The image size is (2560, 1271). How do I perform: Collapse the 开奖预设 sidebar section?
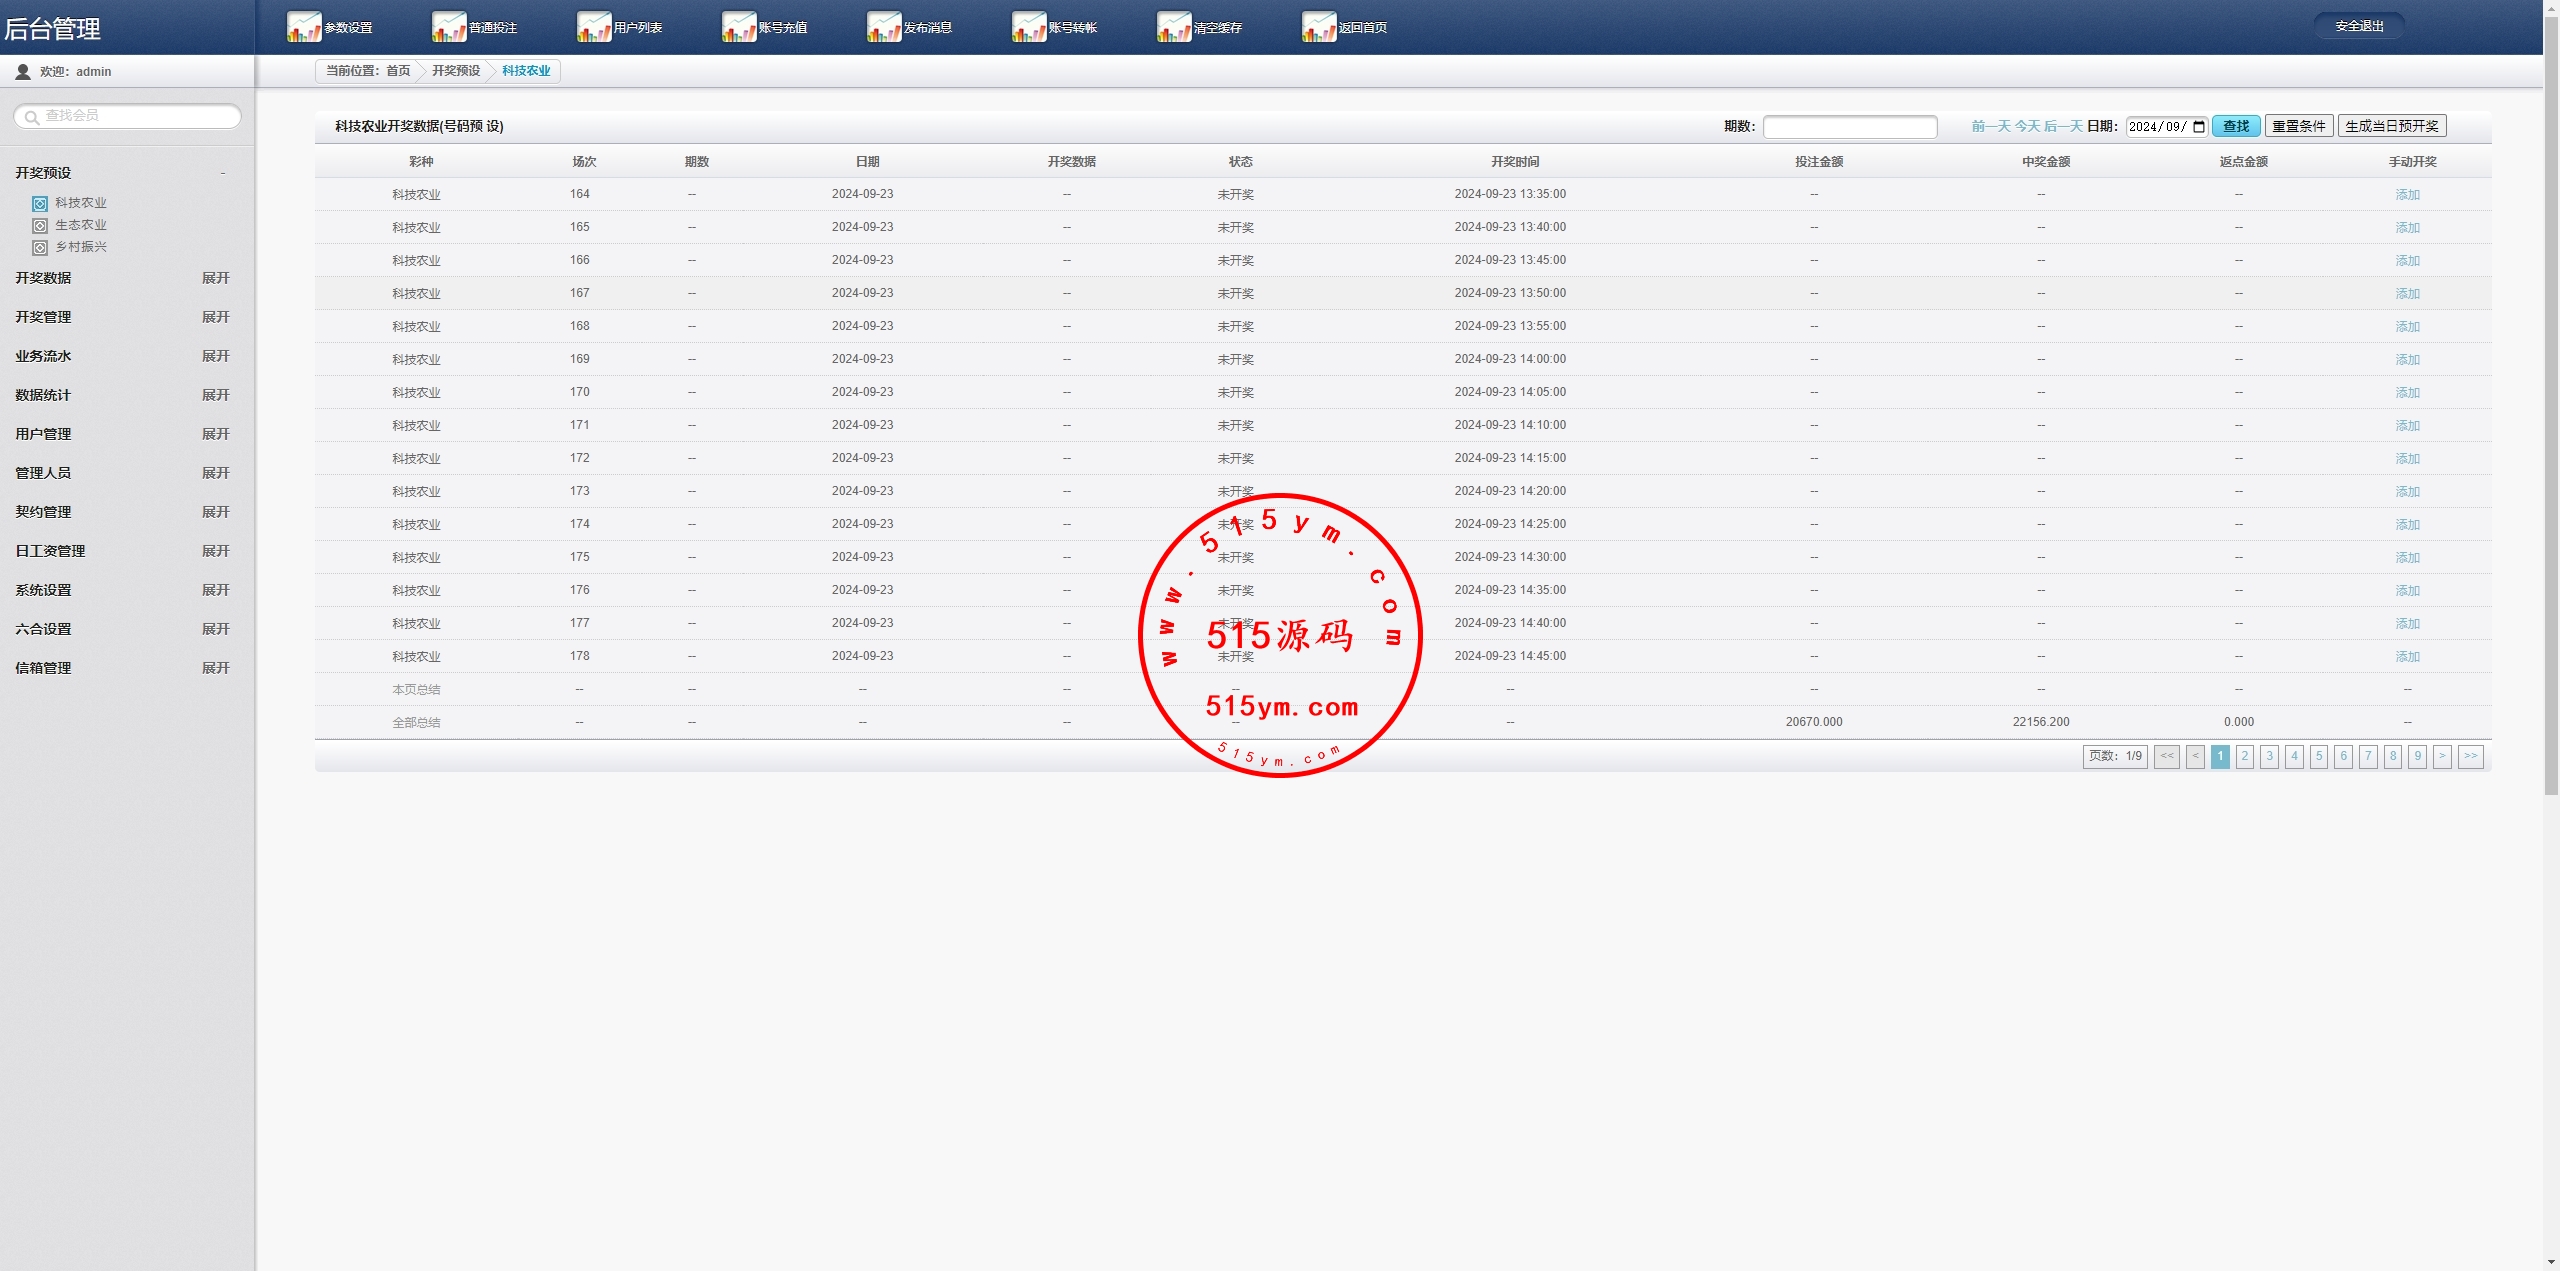tap(222, 173)
